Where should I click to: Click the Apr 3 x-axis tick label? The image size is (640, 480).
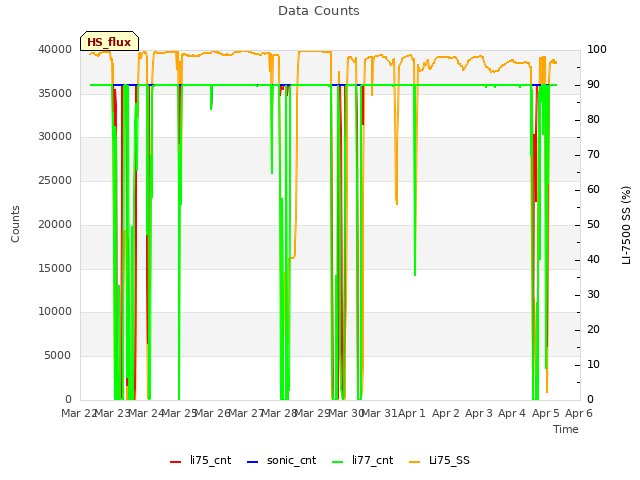coord(479,413)
